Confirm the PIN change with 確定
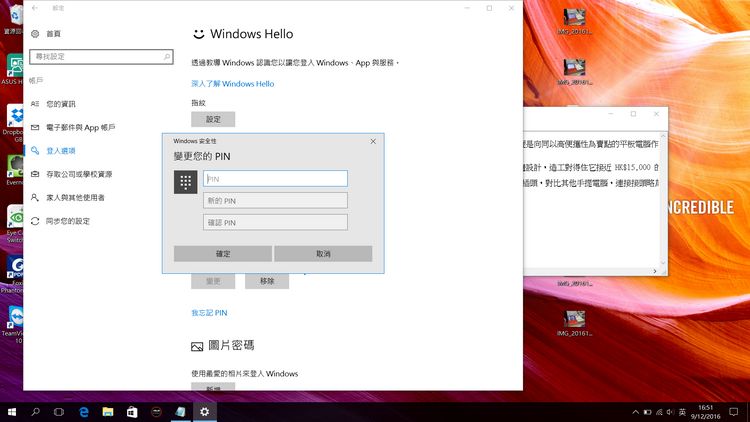This screenshot has width=750, height=422. [223, 254]
